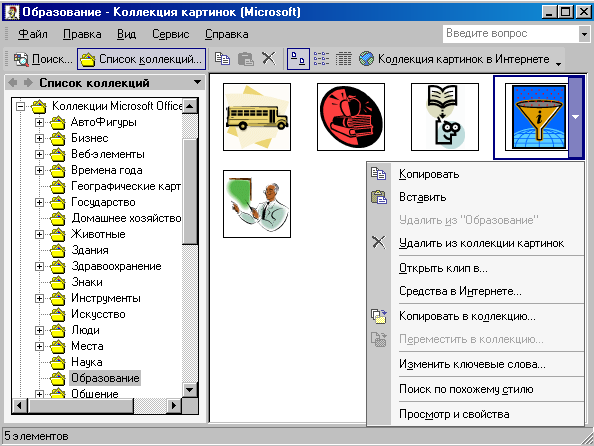
Task: Expand the Животные folder
Action: [39, 235]
